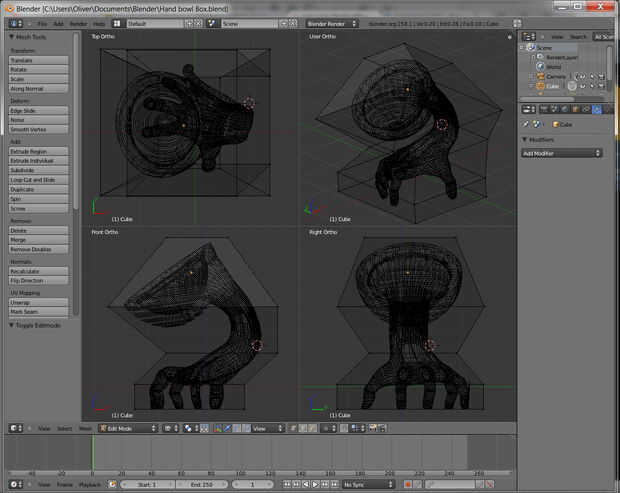Click the outliner editor type icon
Viewport: 620px width, 493px height.
tap(527, 36)
